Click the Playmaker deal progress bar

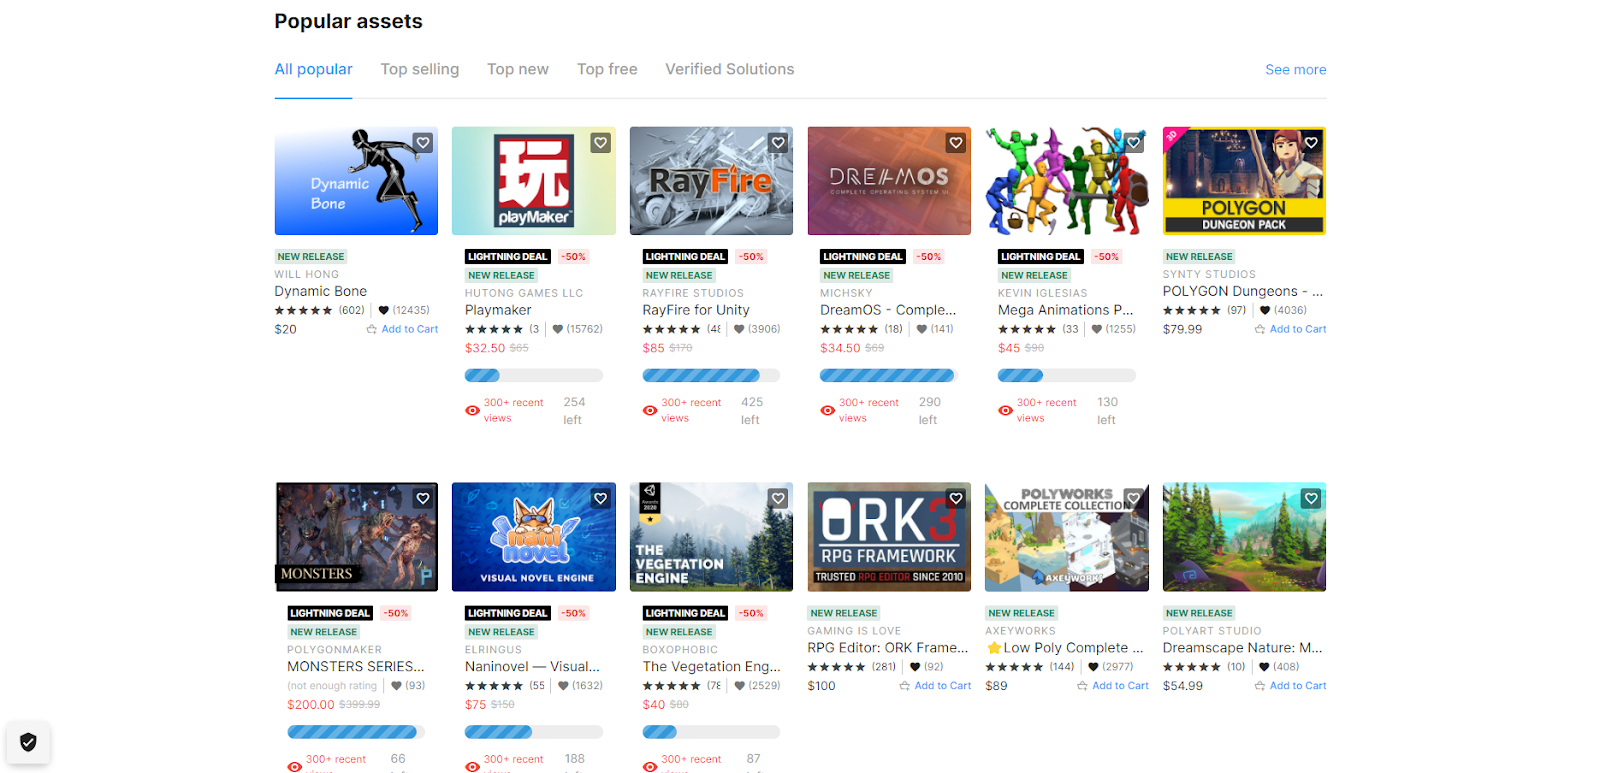click(x=534, y=376)
